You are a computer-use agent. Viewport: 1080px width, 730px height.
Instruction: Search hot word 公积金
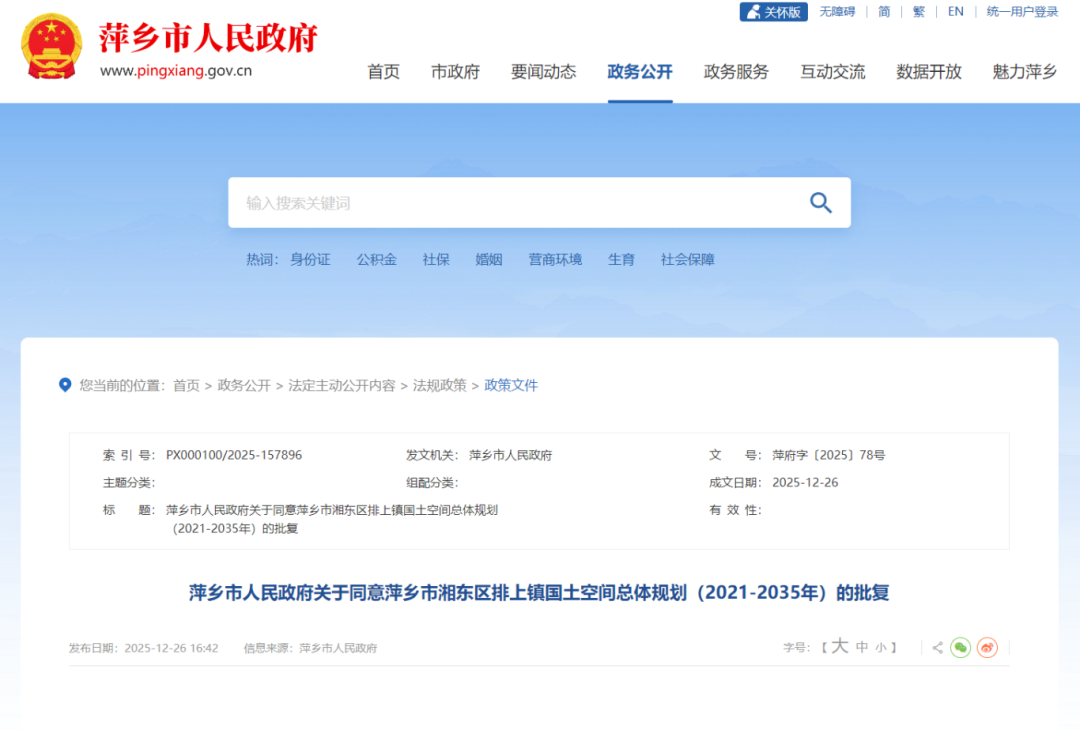coord(377,260)
